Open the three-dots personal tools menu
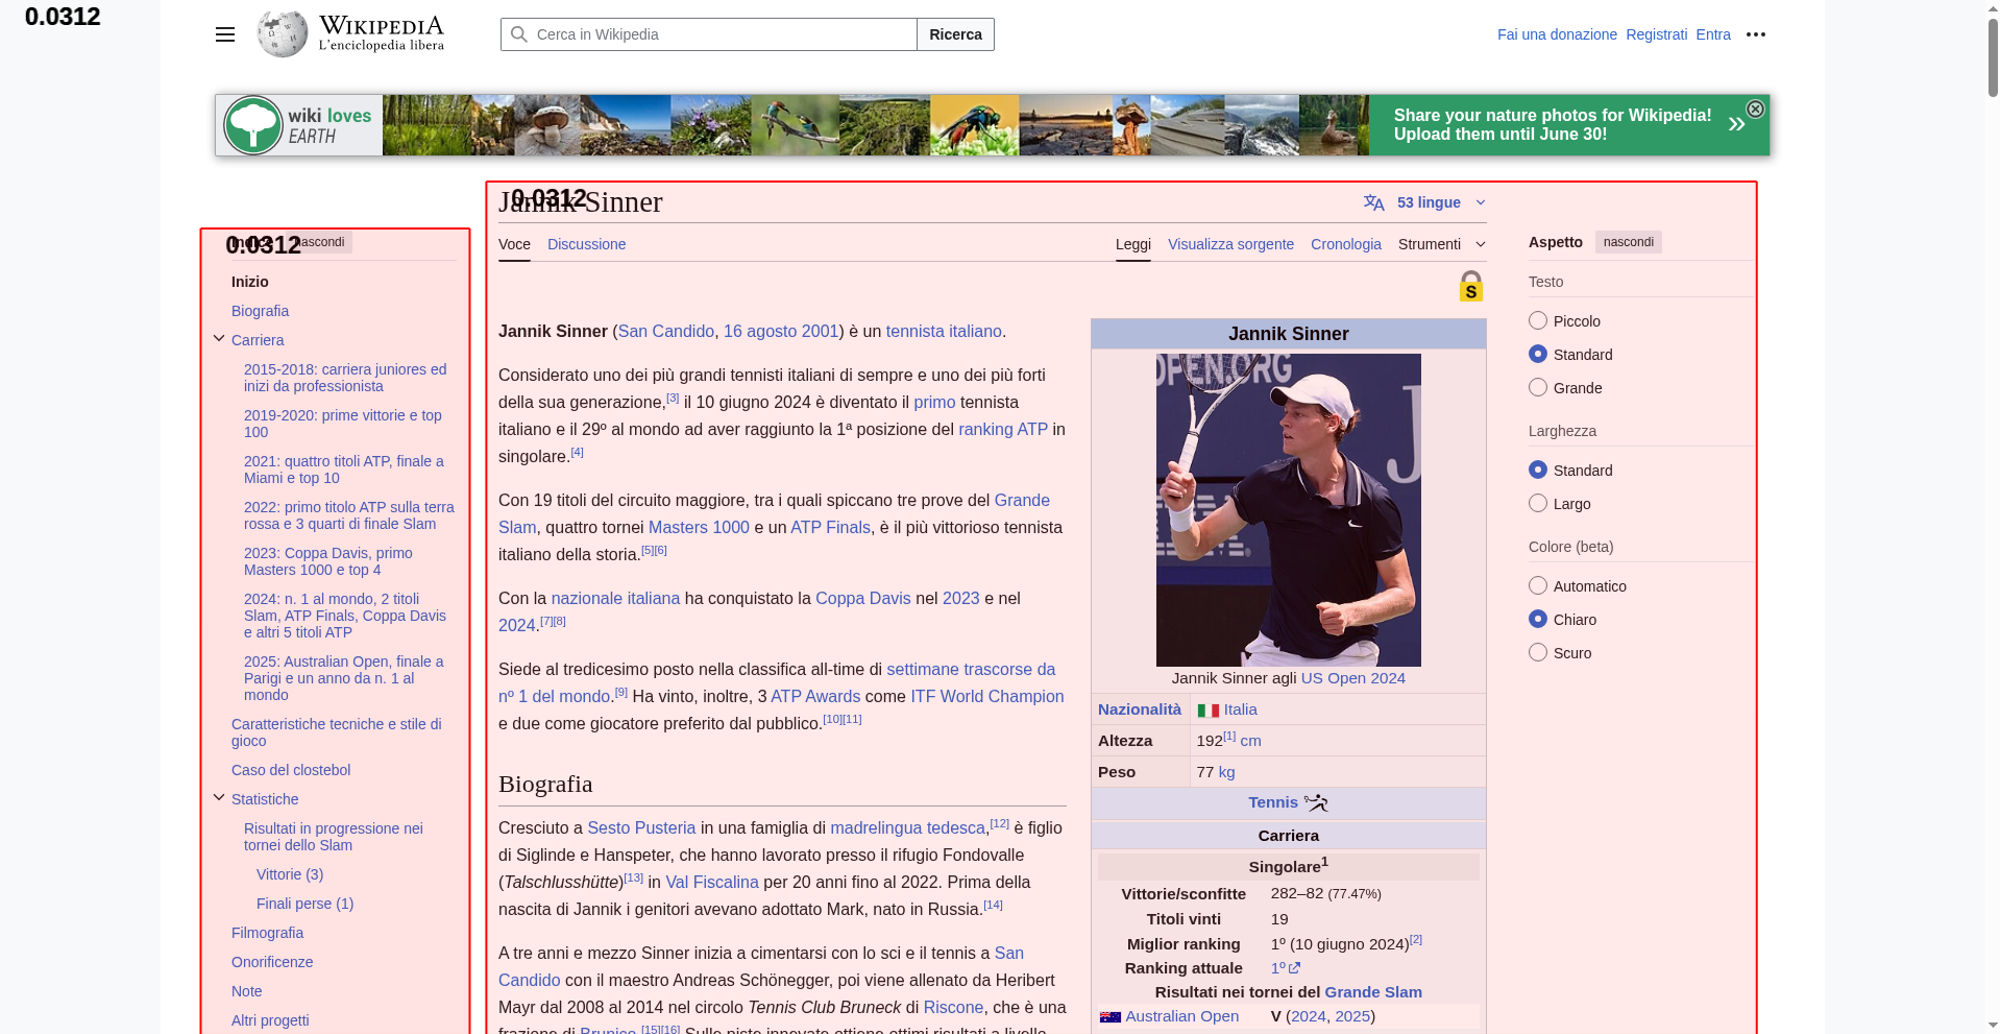Viewport: 2000px width, 1034px height. tap(1755, 34)
